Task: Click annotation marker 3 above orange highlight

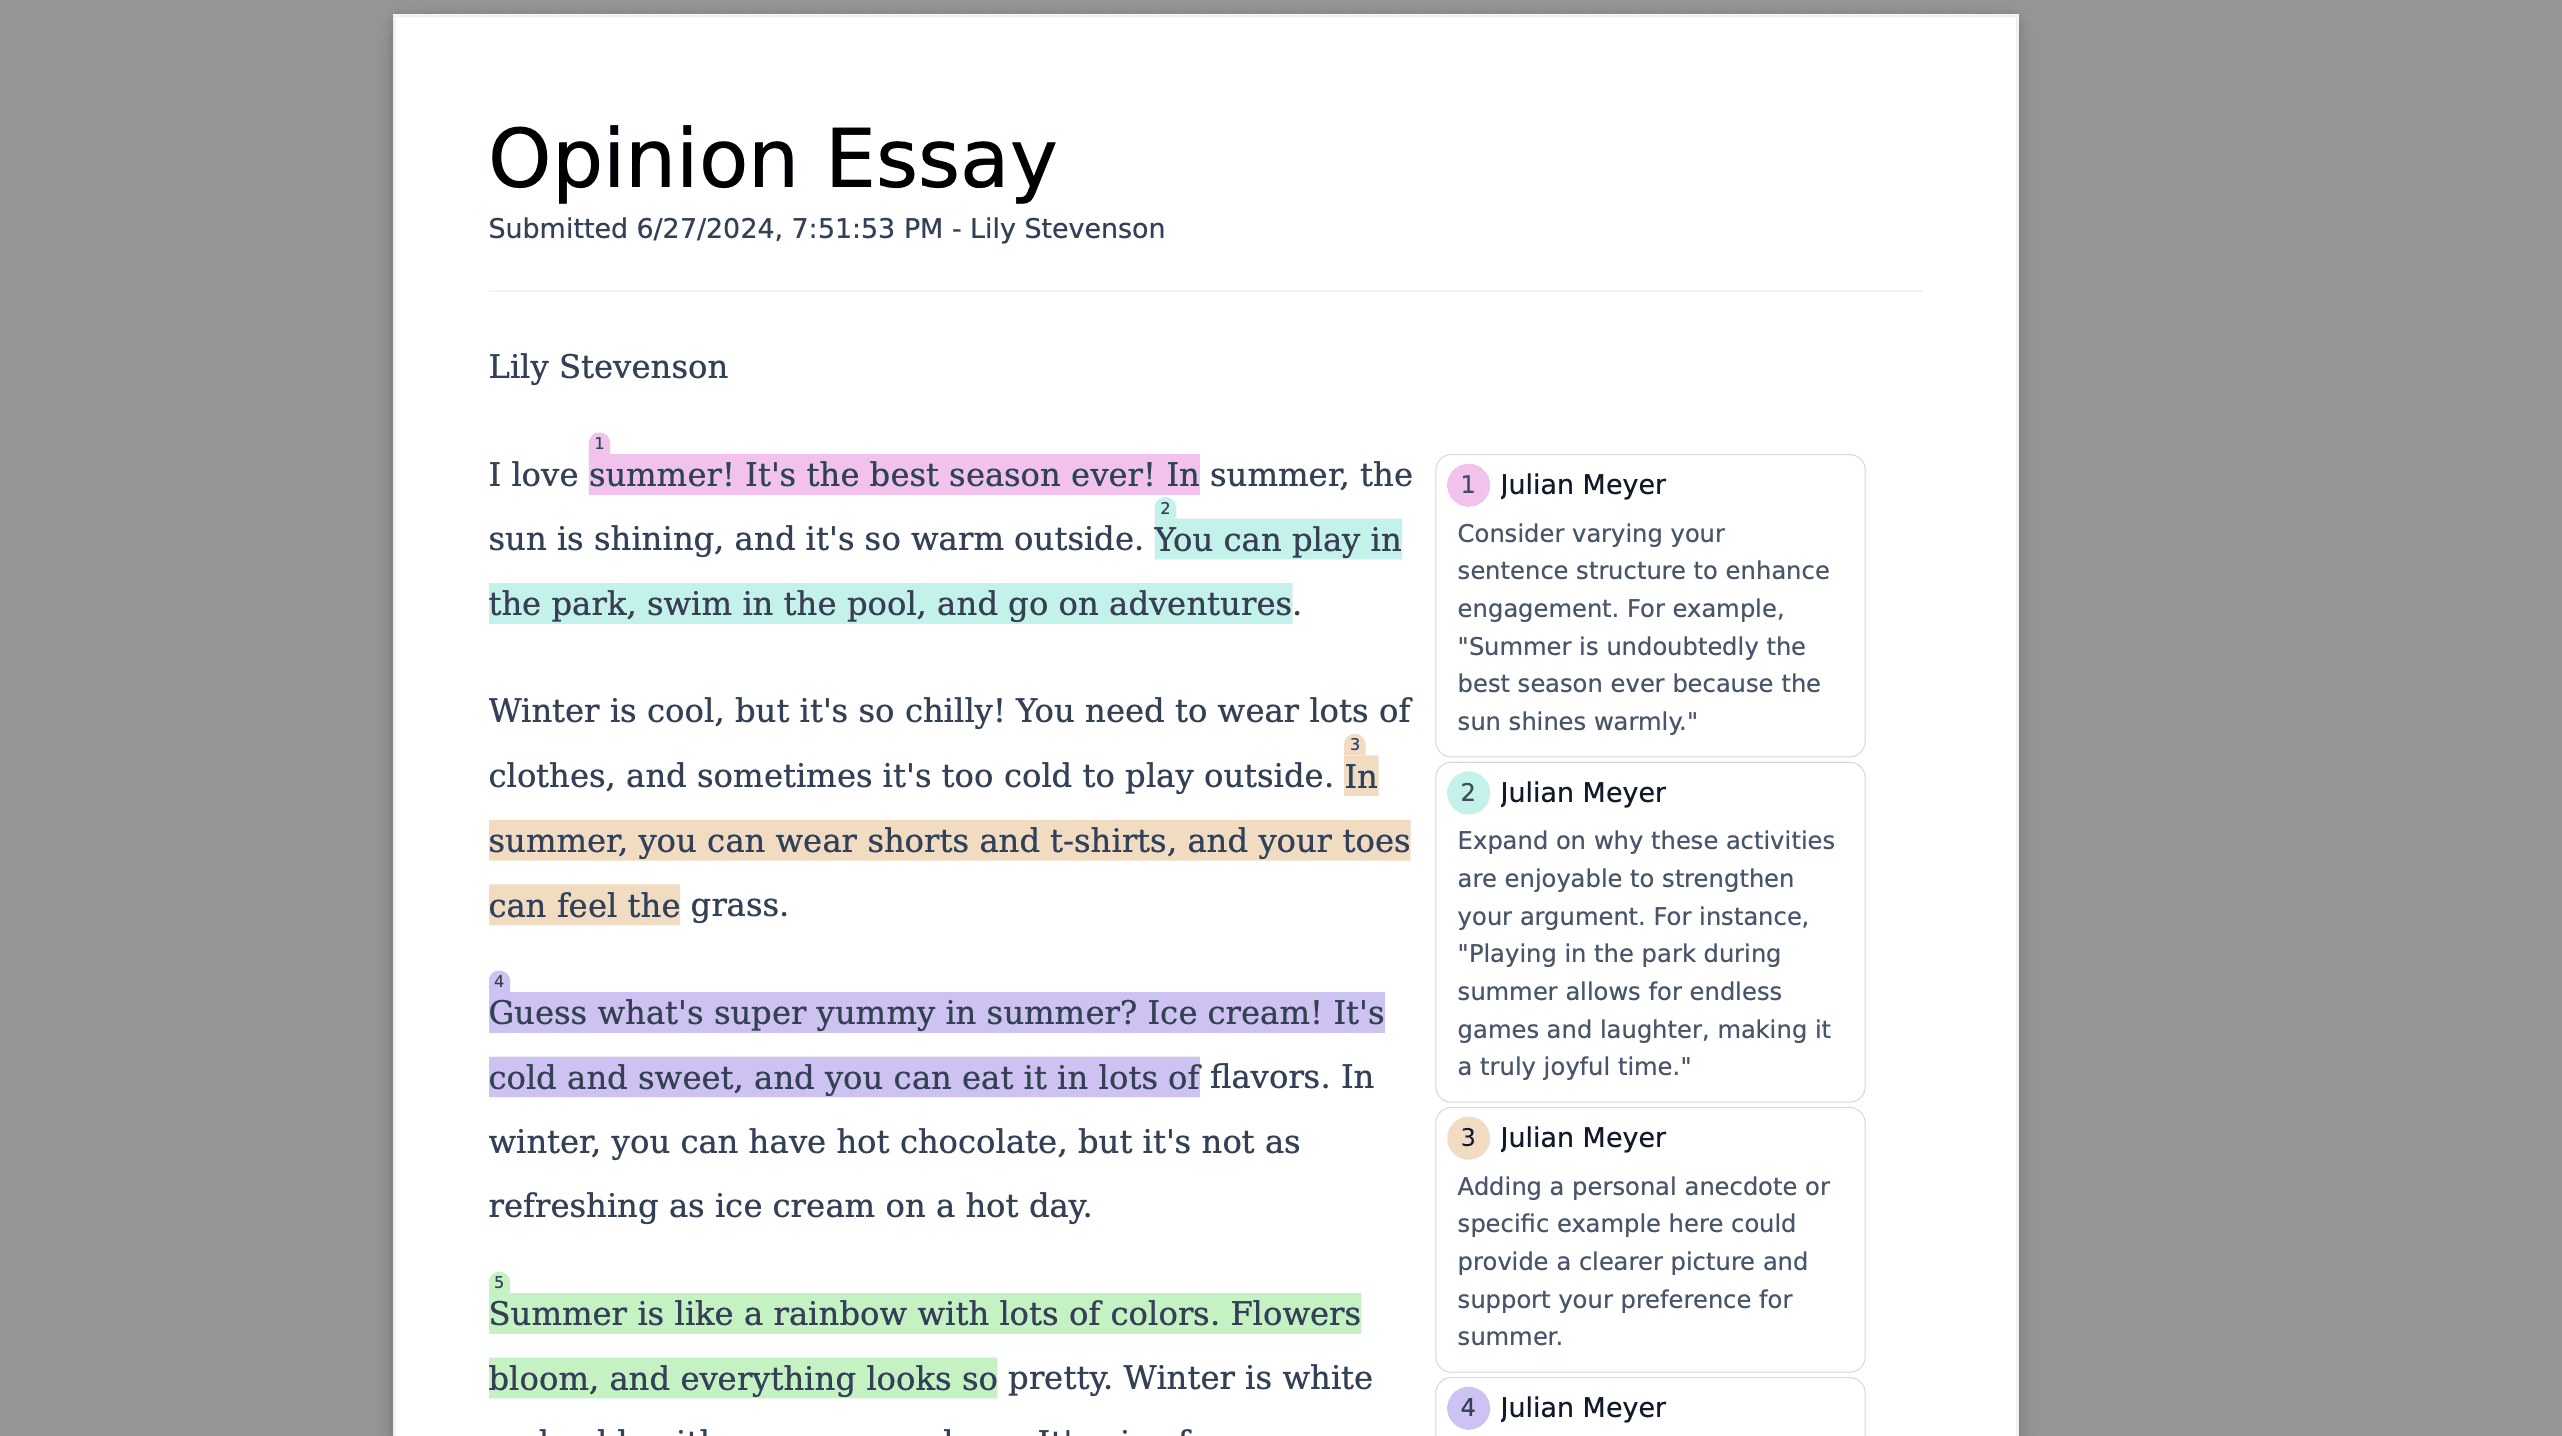Action: click(1355, 745)
